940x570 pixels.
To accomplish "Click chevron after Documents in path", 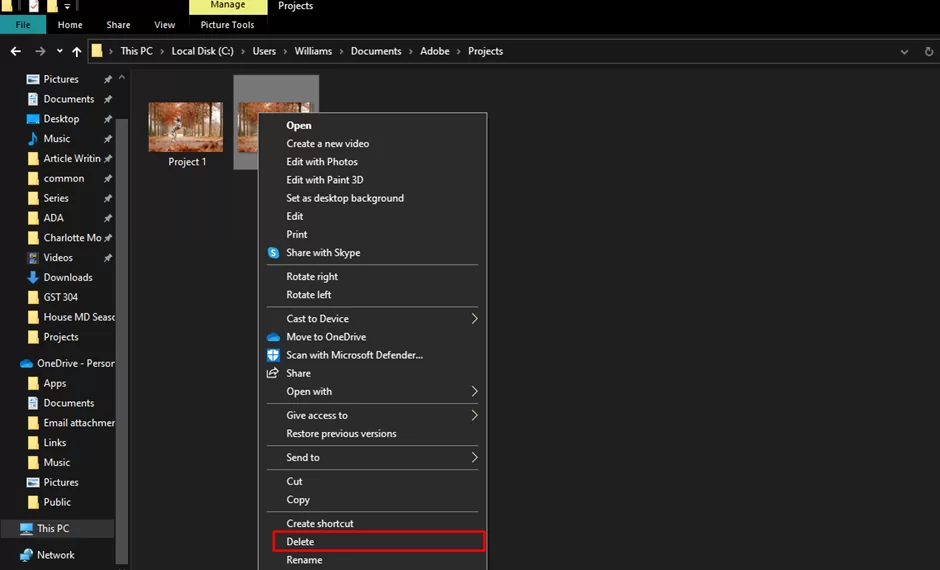I will pos(411,52).
